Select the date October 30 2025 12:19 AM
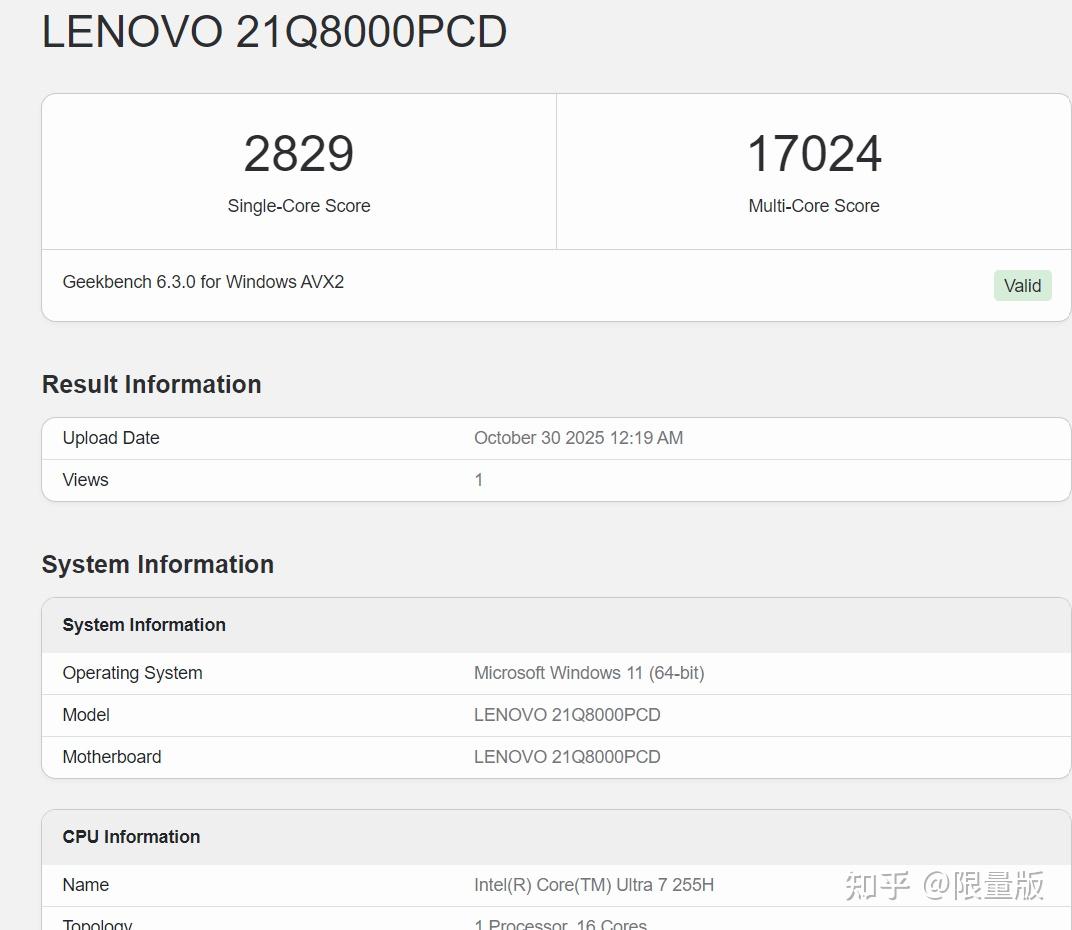This screenshot has width=1072, height=930. 578,438
